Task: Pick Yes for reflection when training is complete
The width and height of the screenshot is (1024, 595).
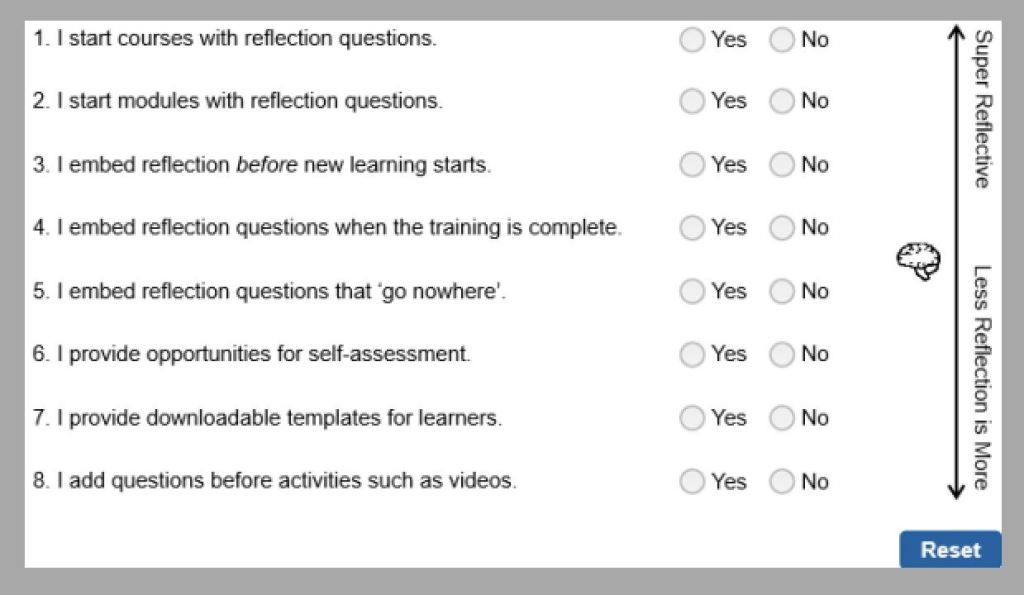Action: pos(692,228)
